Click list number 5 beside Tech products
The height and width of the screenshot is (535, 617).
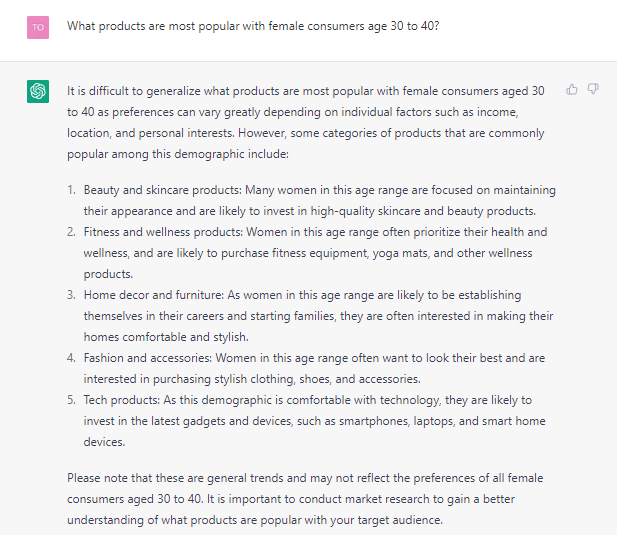pos(72,400)
